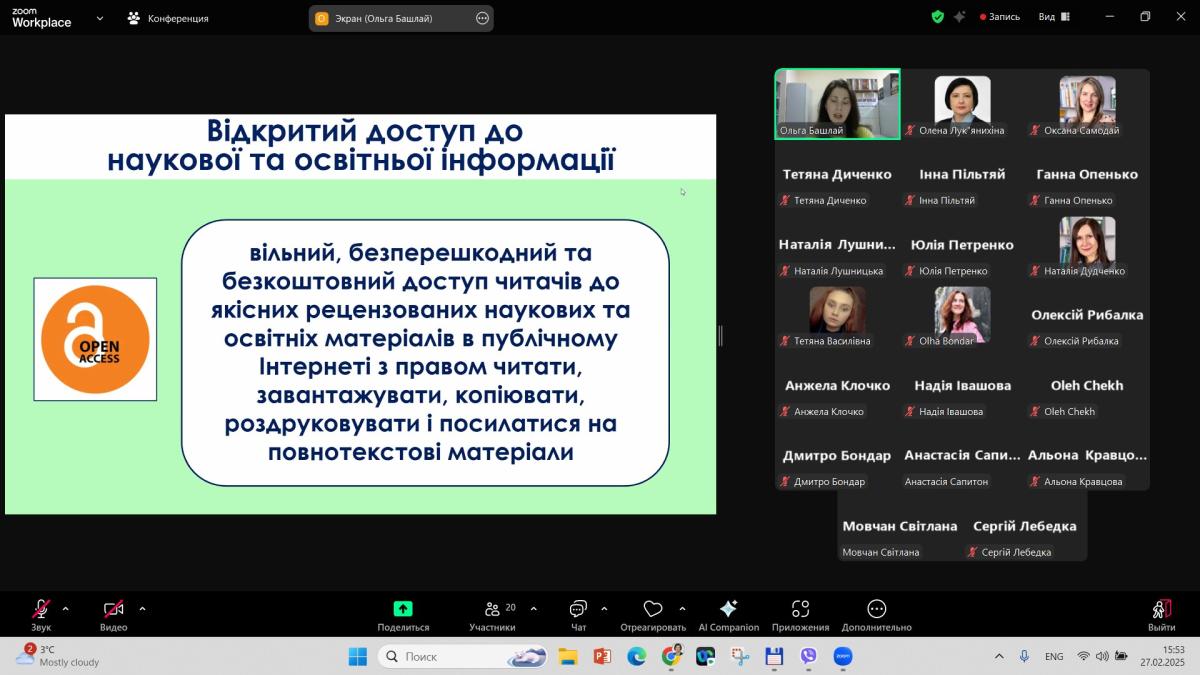Expand video options arrow next to Видео

click(142, 608)
